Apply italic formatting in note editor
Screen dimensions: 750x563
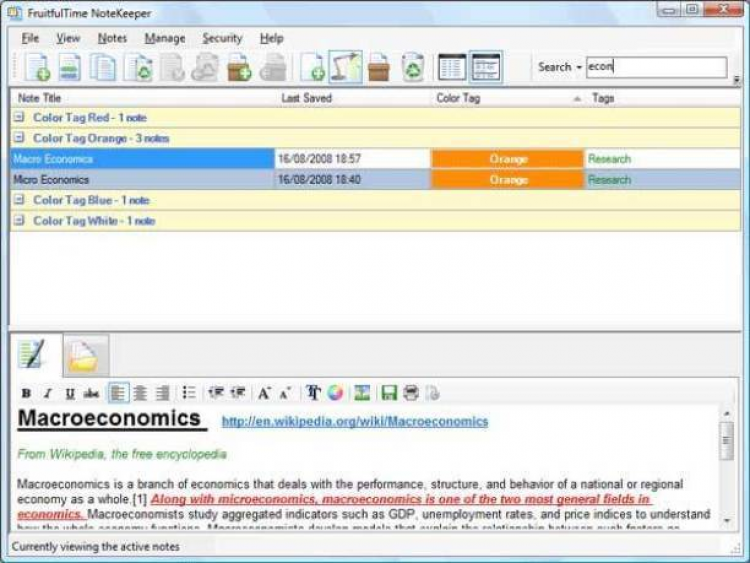coord(47,393)
